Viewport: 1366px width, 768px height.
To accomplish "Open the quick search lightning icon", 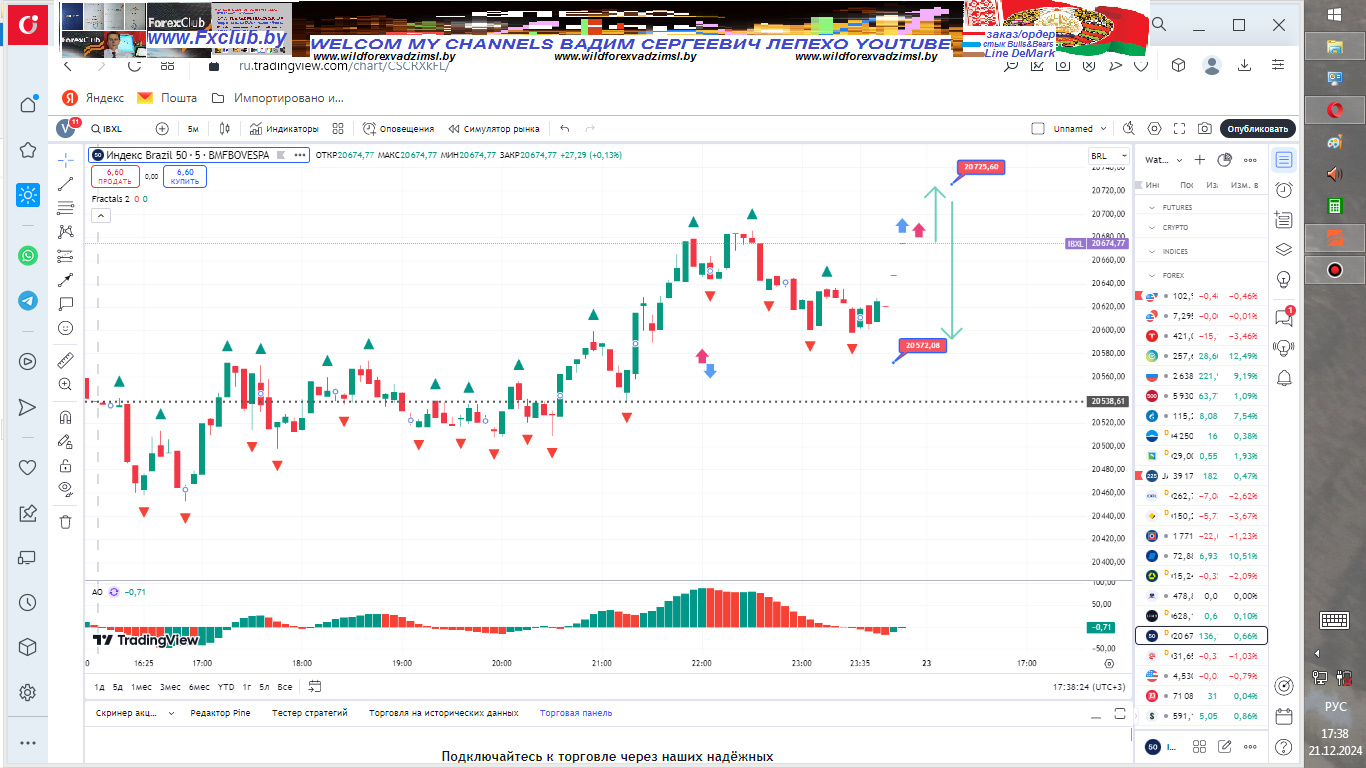I will point(1129,129).
